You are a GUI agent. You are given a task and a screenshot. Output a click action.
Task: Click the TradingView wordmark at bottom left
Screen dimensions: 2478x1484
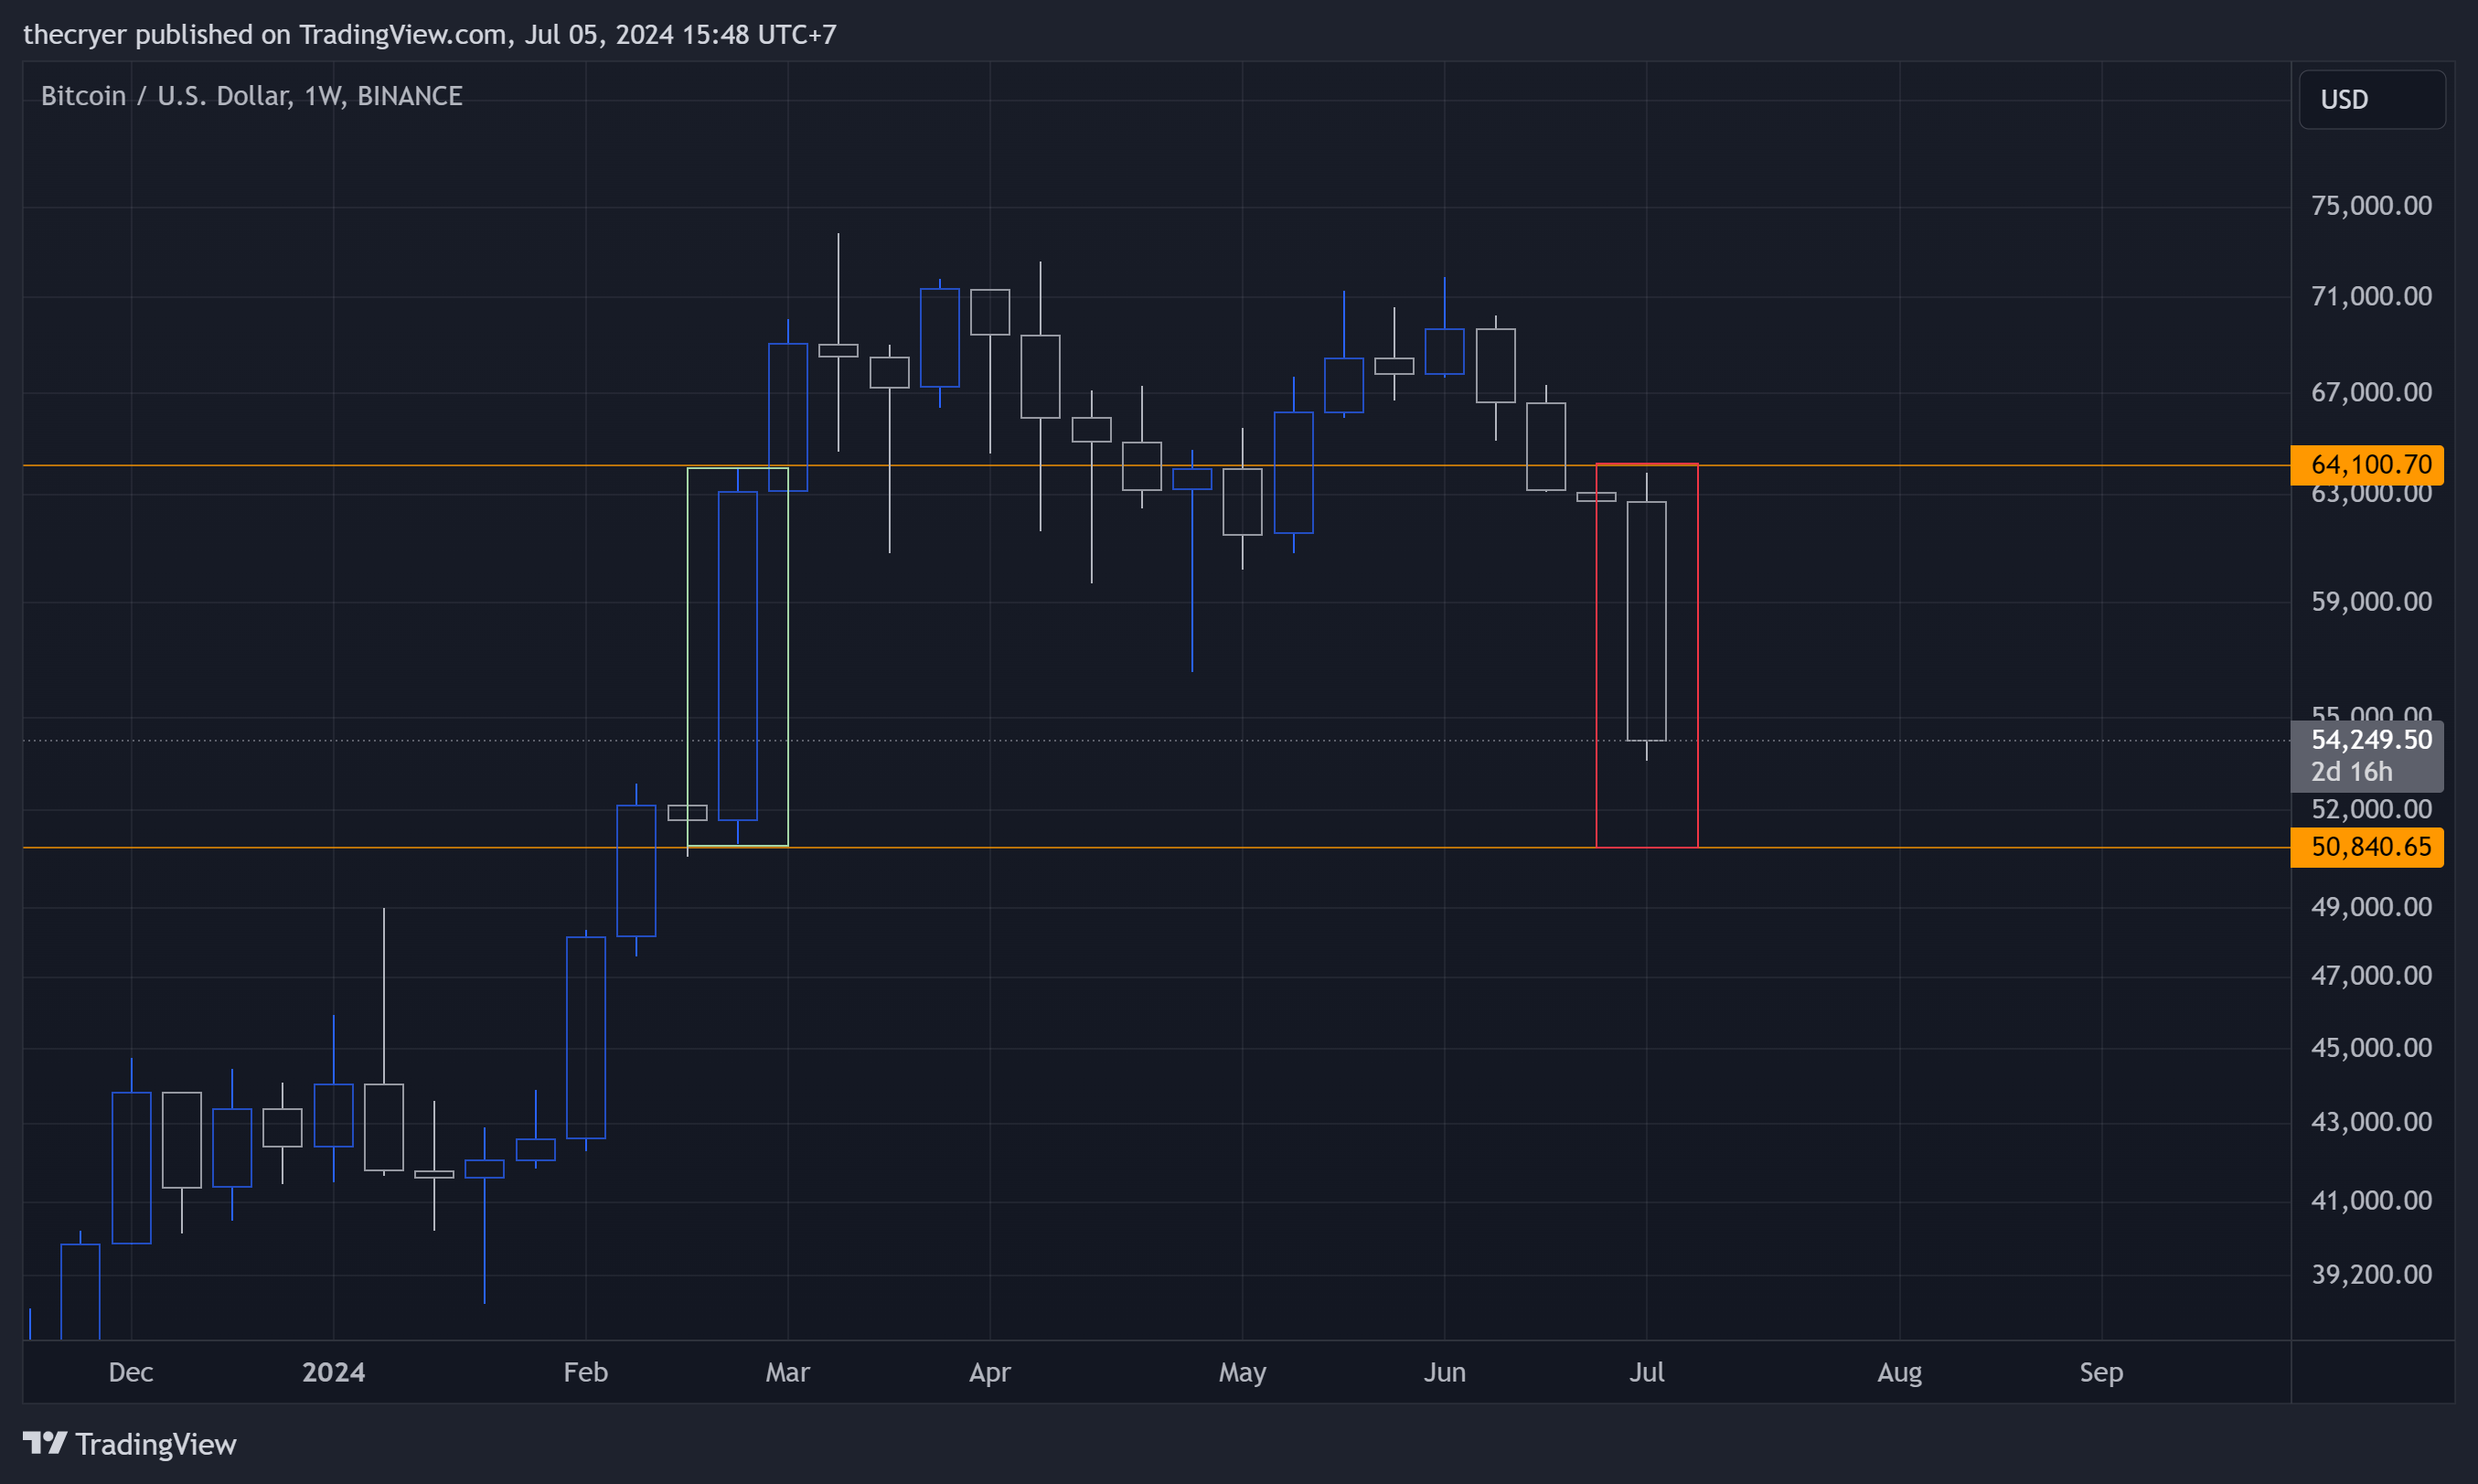click(156, 1444)
